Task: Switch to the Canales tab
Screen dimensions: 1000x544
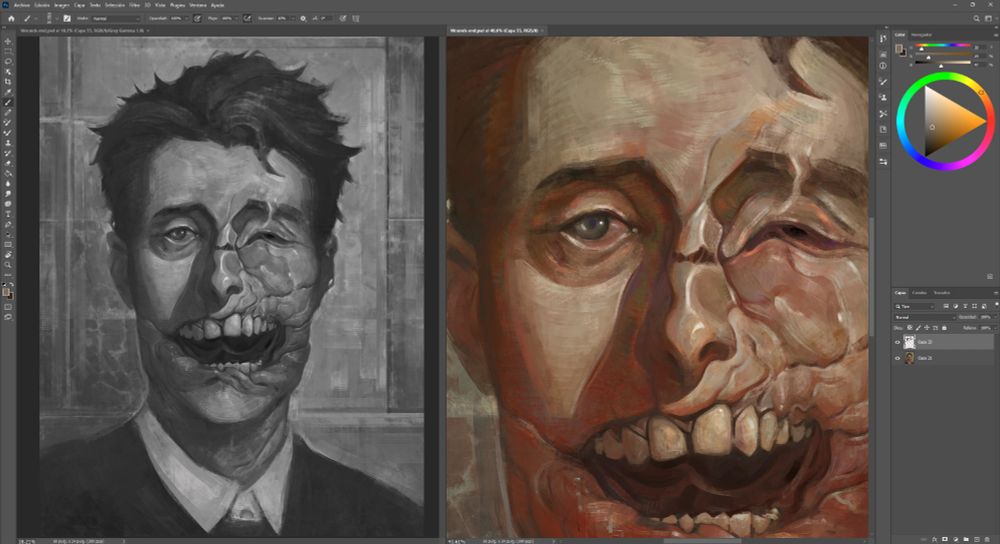Action: coord(919,293)
